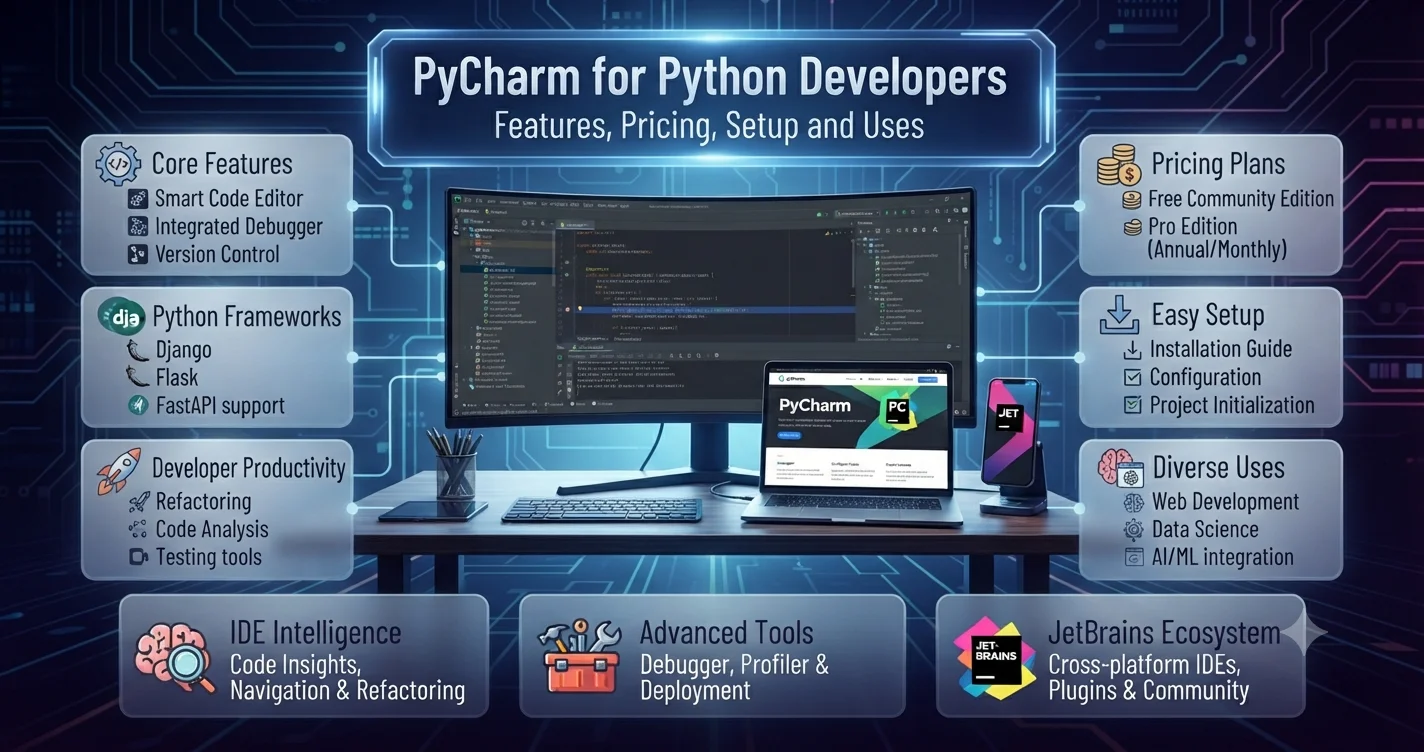Click the PC logo on the laptop screen
1424x752 pixels.
896,413
